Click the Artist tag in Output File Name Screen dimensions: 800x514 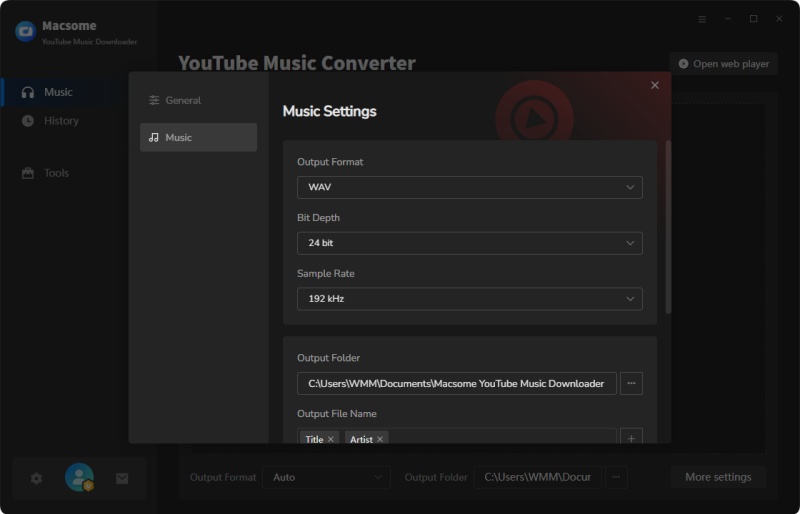click(367, 438)
